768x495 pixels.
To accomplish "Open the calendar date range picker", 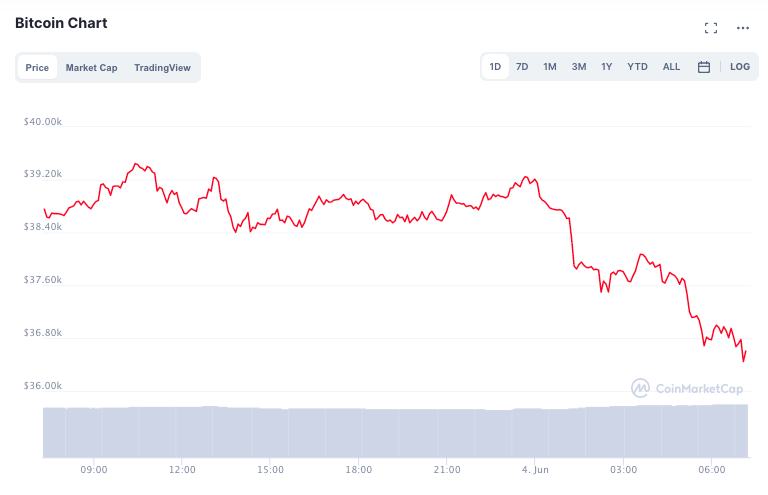I will (x=704, y=67).
